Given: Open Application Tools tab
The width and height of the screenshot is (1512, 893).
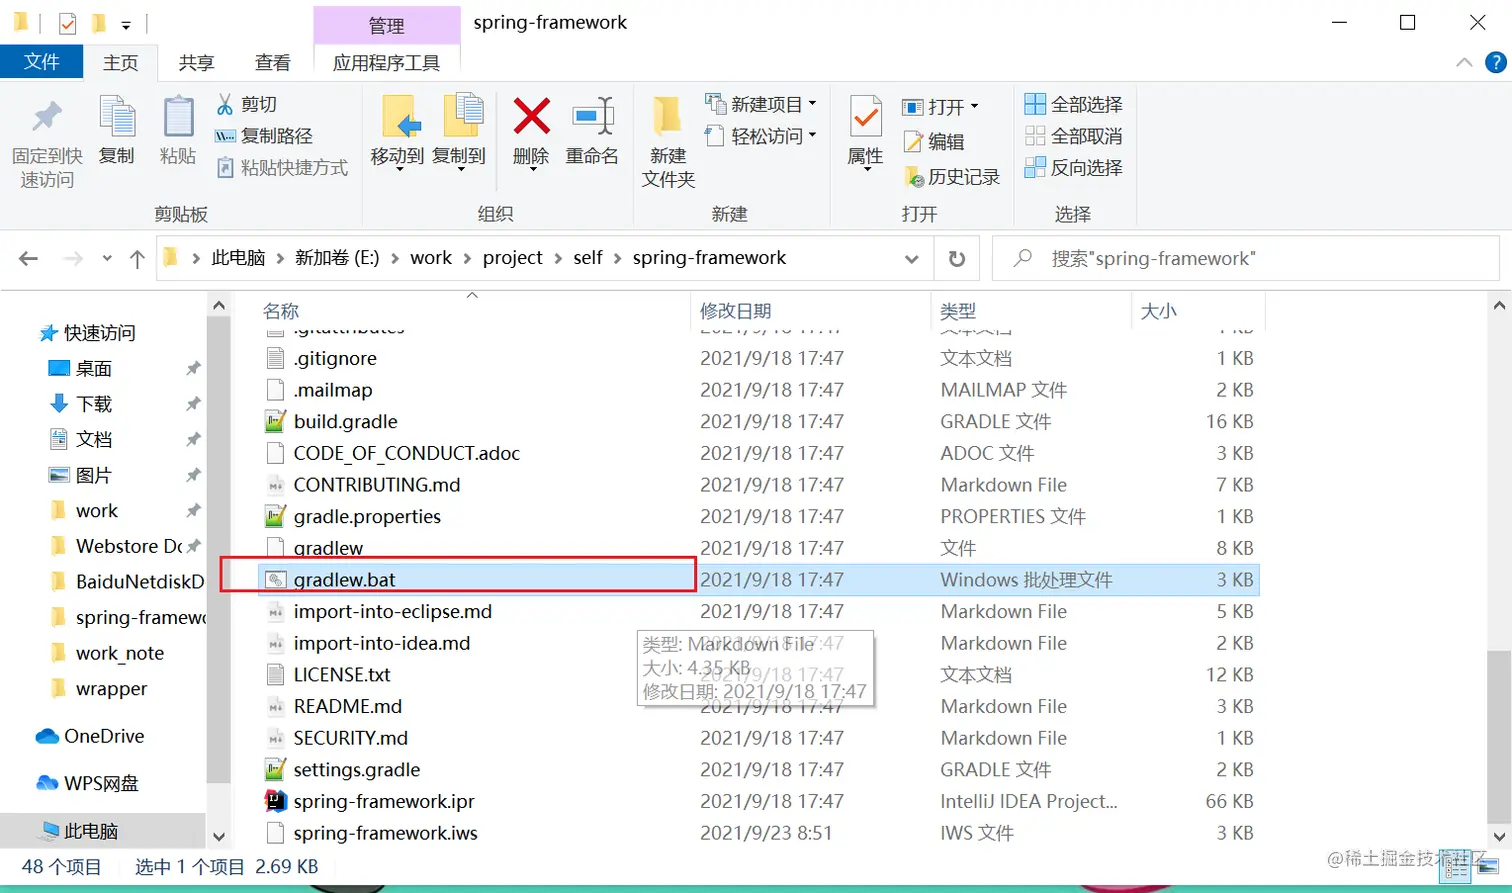Looking at the screenshot, I should 386,62.
